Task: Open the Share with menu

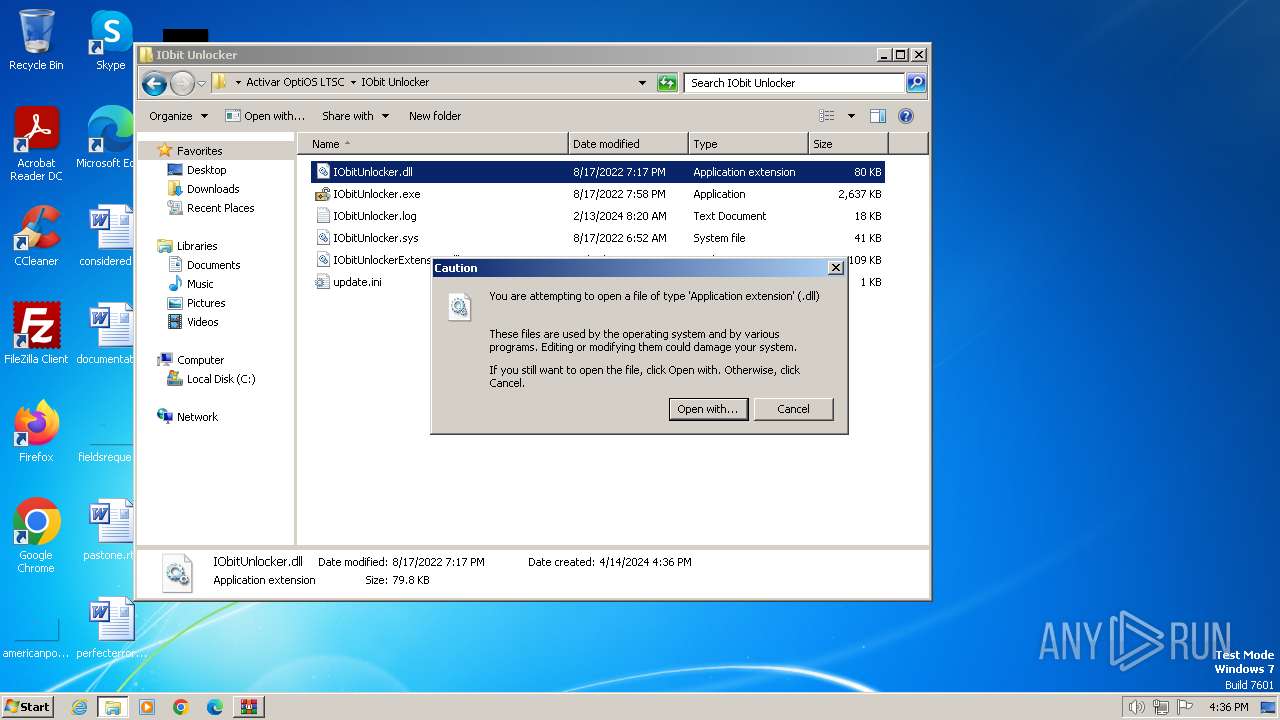Action: [x=354, y=116]
